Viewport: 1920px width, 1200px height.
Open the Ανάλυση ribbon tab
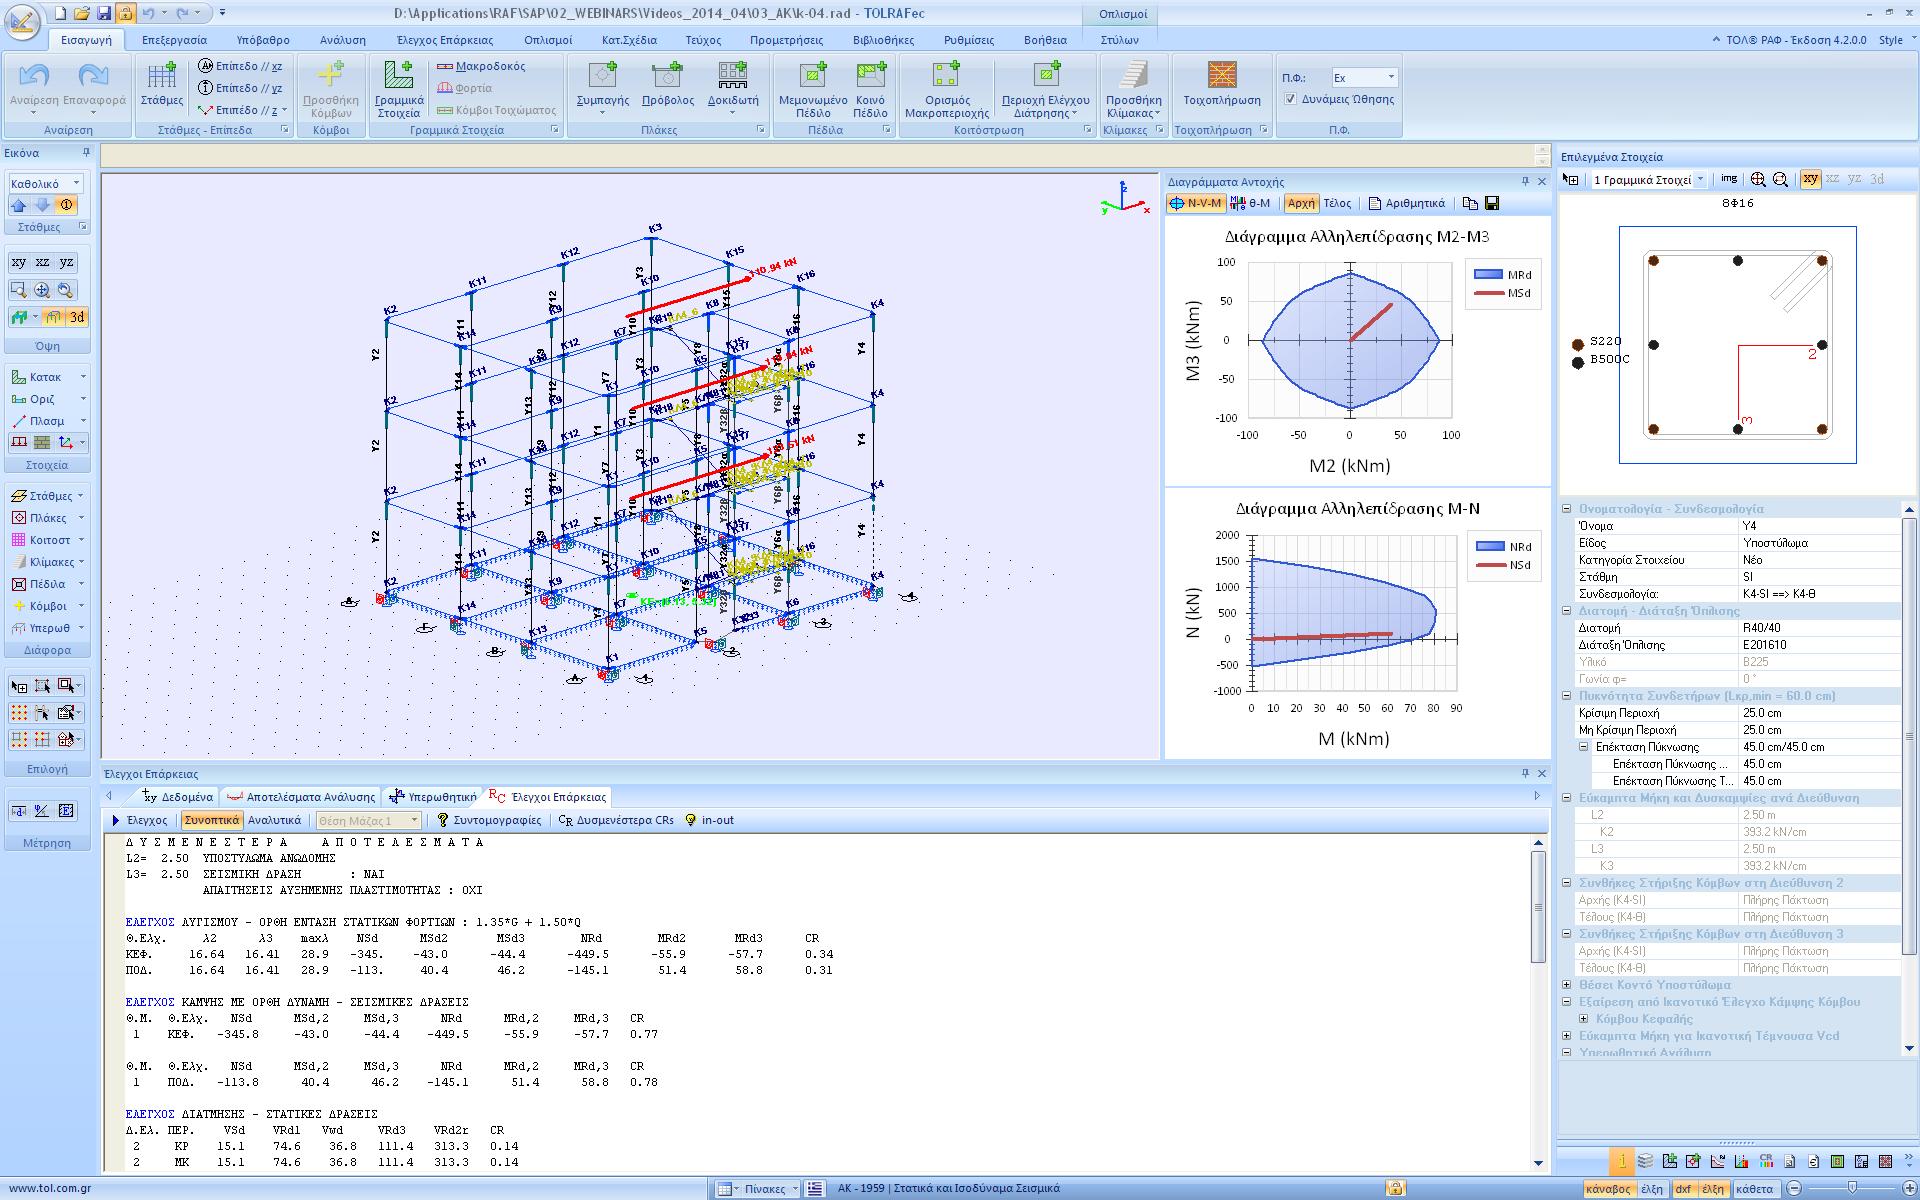pos(342,40)
